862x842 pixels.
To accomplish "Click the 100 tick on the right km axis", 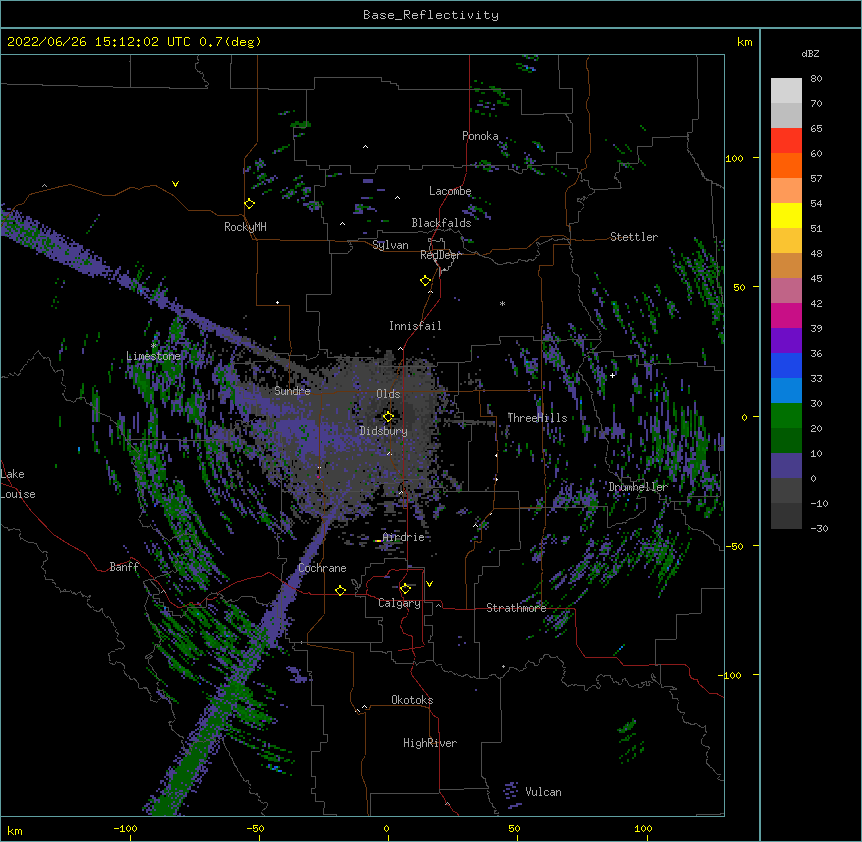I will 734,158.
